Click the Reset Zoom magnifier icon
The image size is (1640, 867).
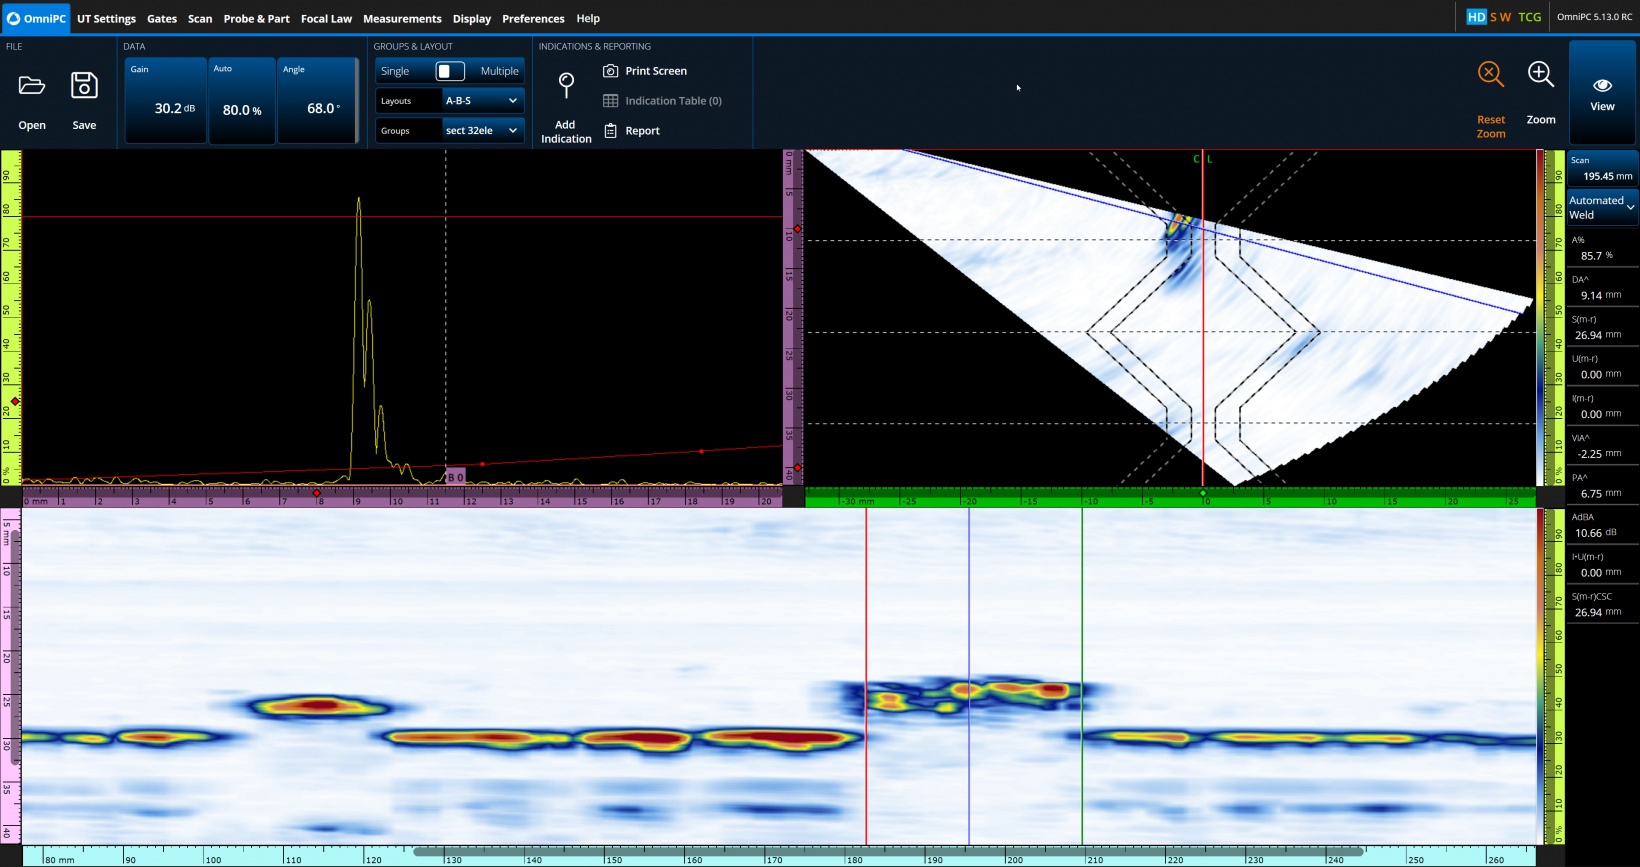1490,75
